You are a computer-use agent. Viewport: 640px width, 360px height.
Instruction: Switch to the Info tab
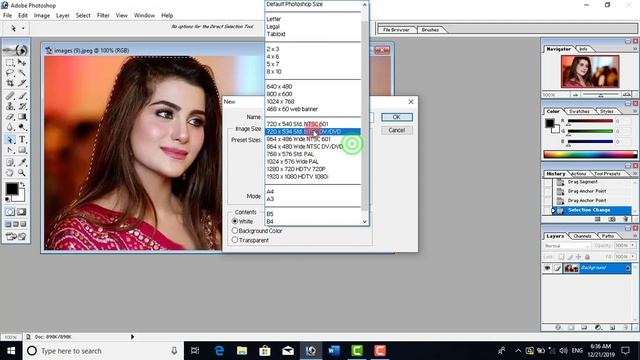coord(583,49)
